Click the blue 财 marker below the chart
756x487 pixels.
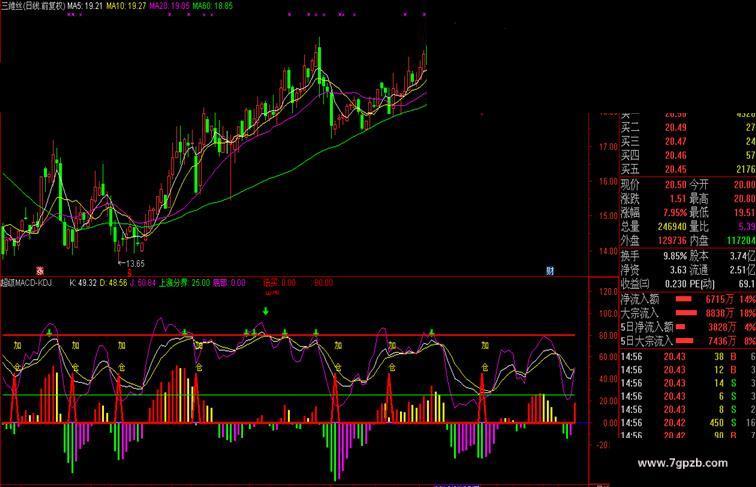point(550,271)
